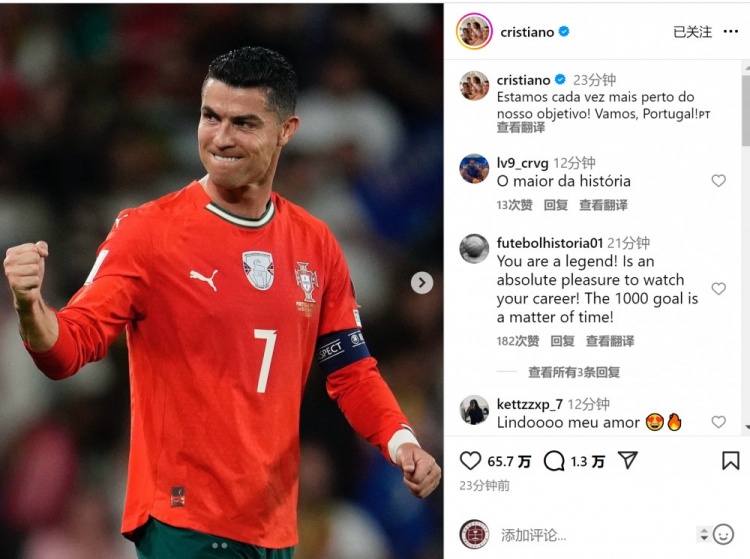
Task: Like the post with the heart icon
Action: pos(470,461)
